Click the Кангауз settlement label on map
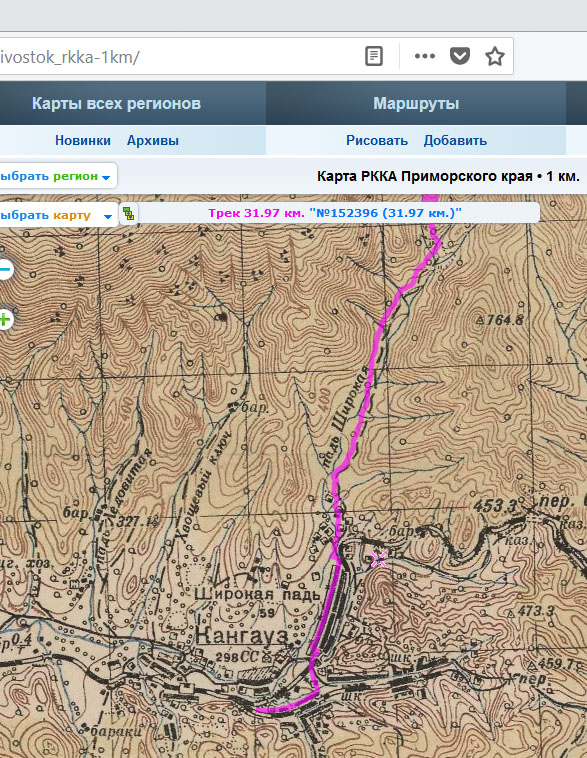 (x=242, y=635)
